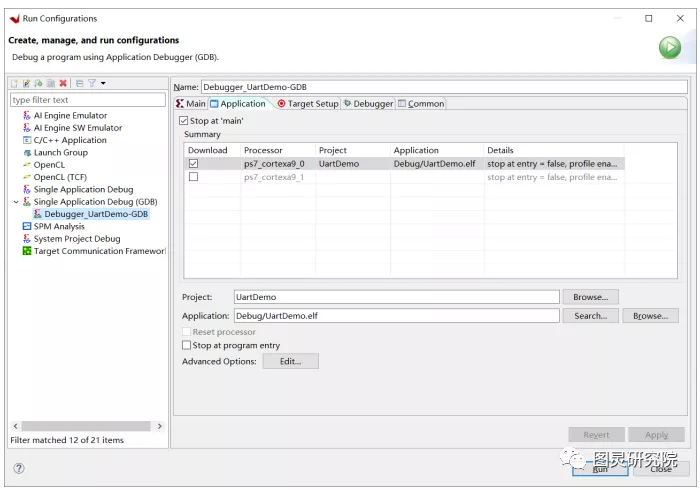Viewport: 700px width, 490px height.
Task: Click the C/C++ Application icon
Action: [x=27, y=140]
